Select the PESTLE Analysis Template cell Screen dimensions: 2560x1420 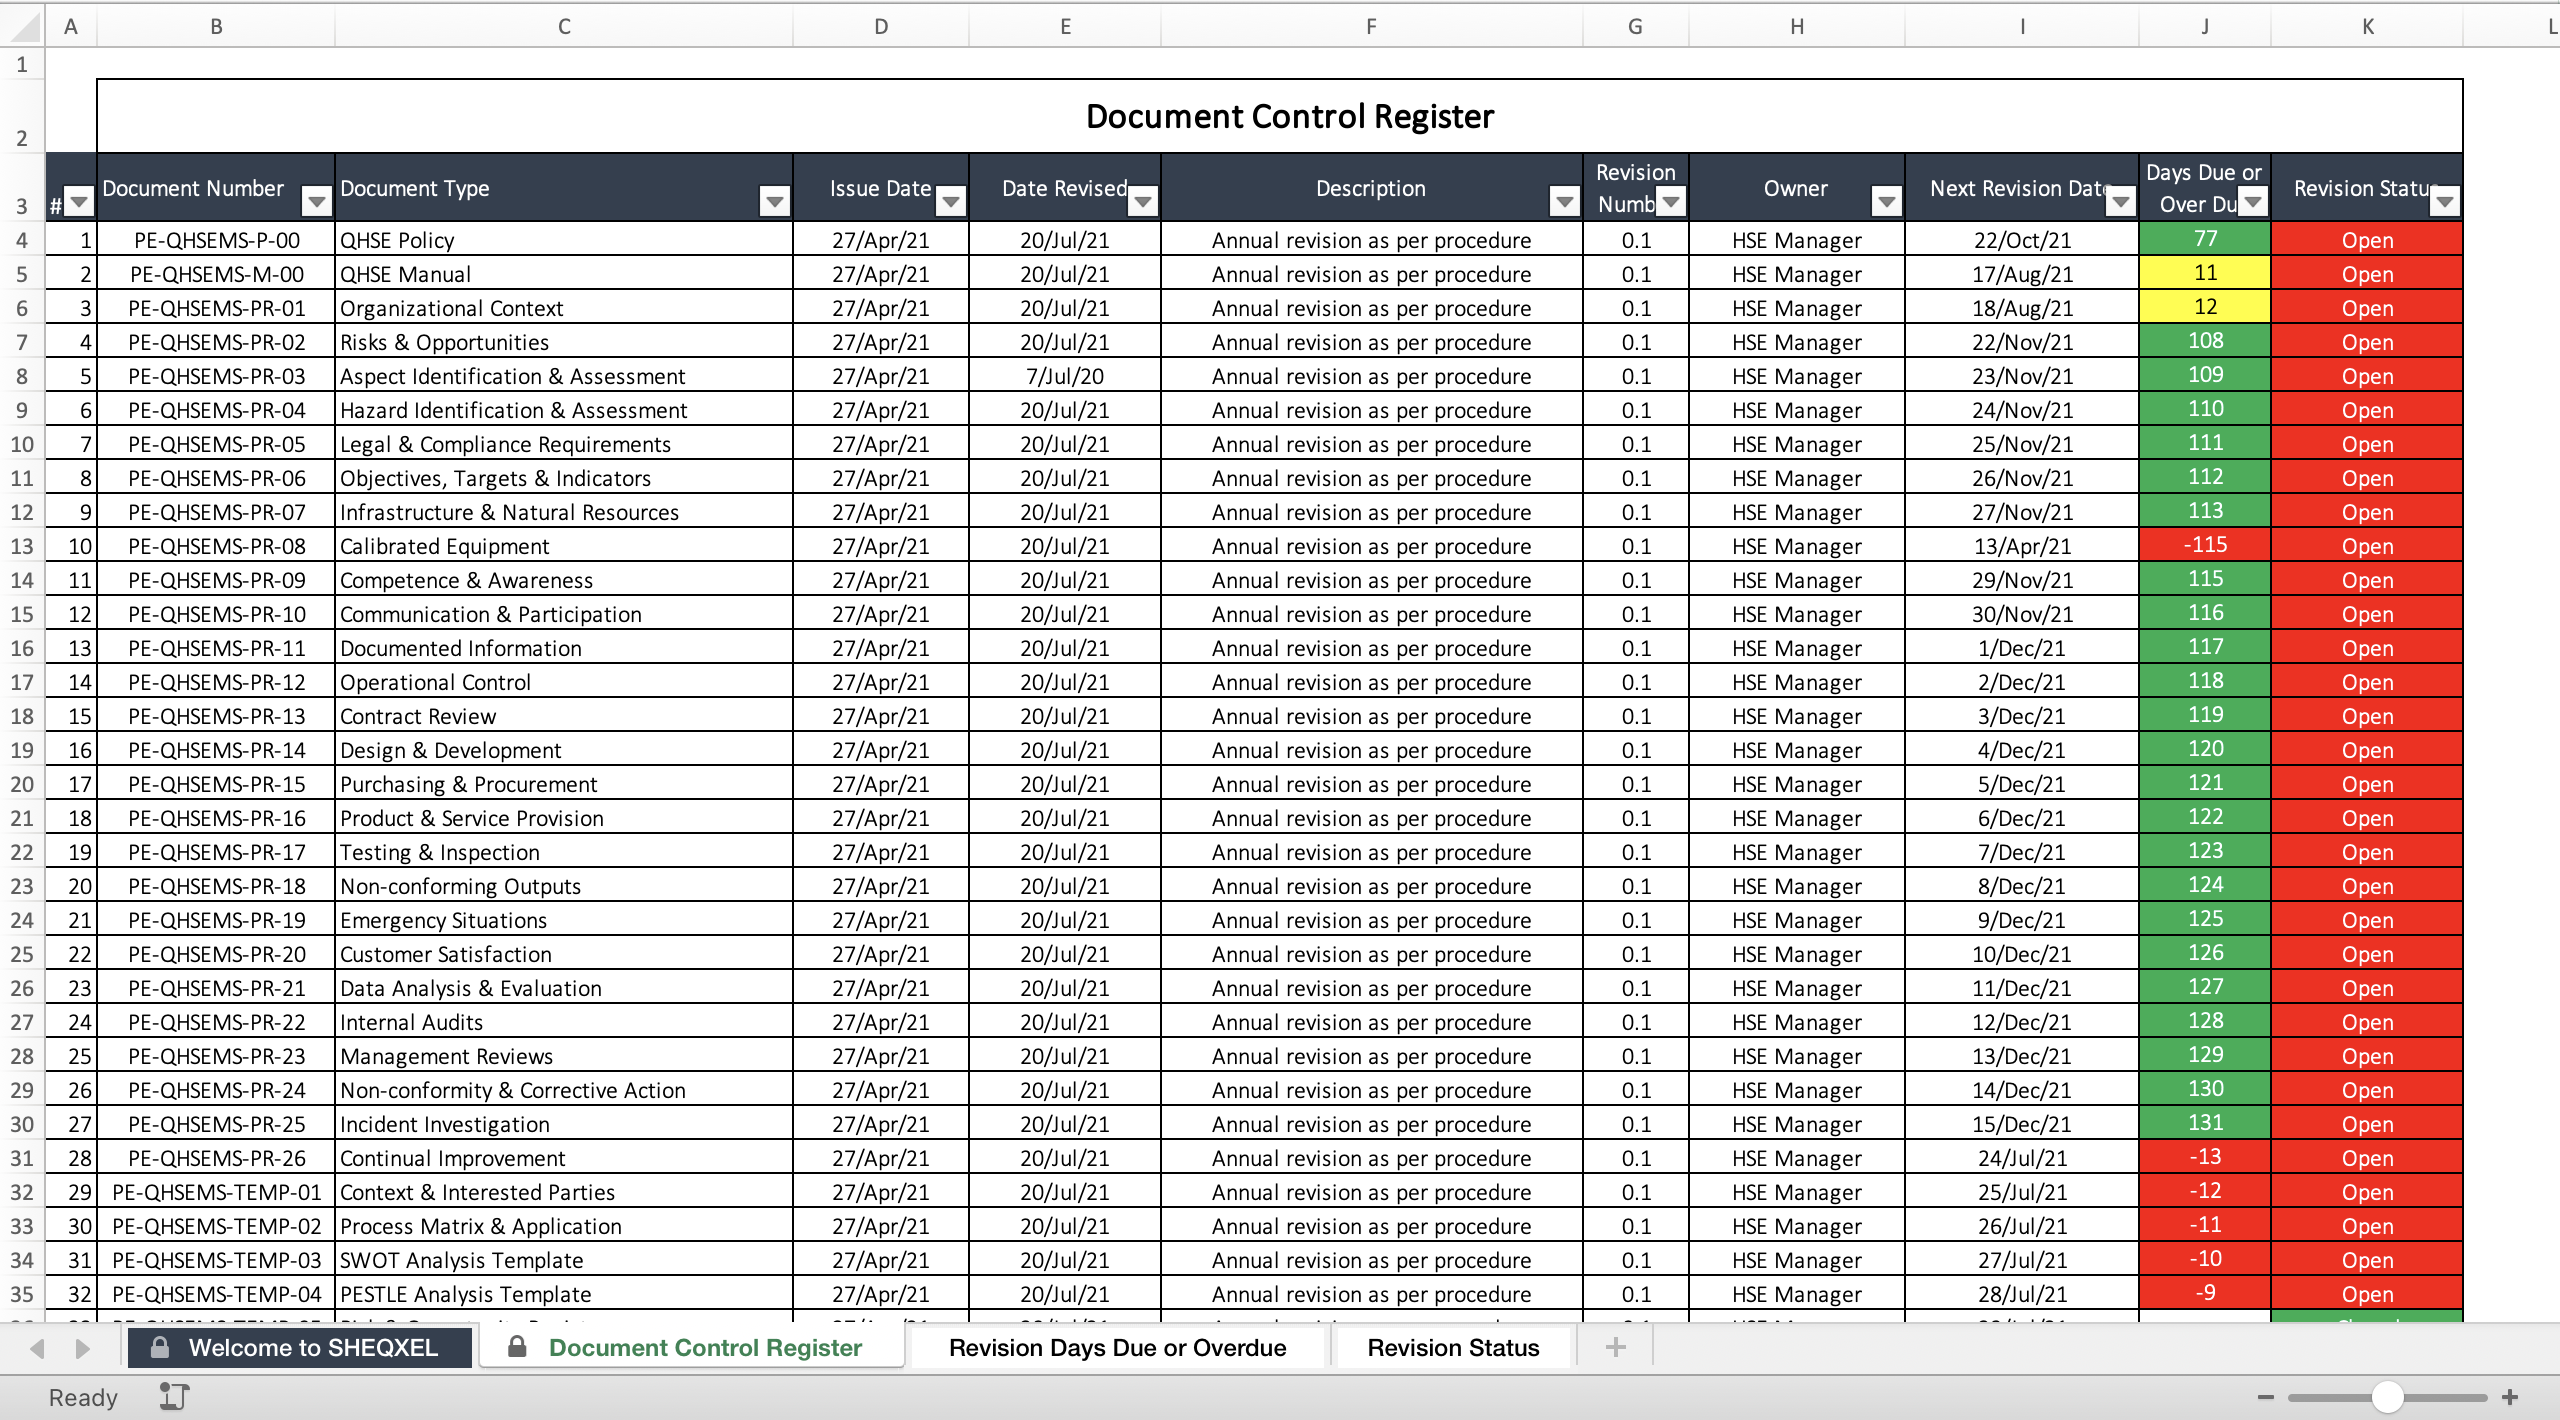click(564, 1294)
